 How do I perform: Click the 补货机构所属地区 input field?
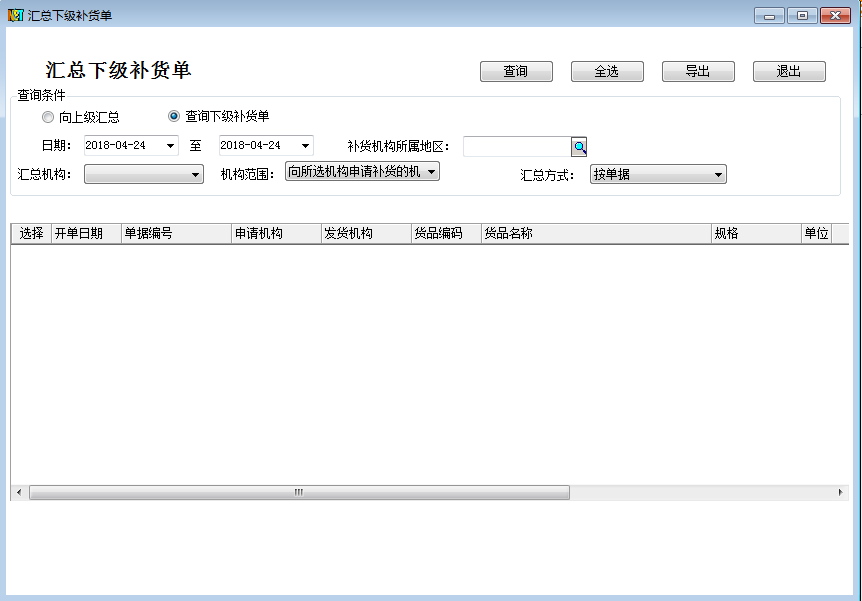516,147
